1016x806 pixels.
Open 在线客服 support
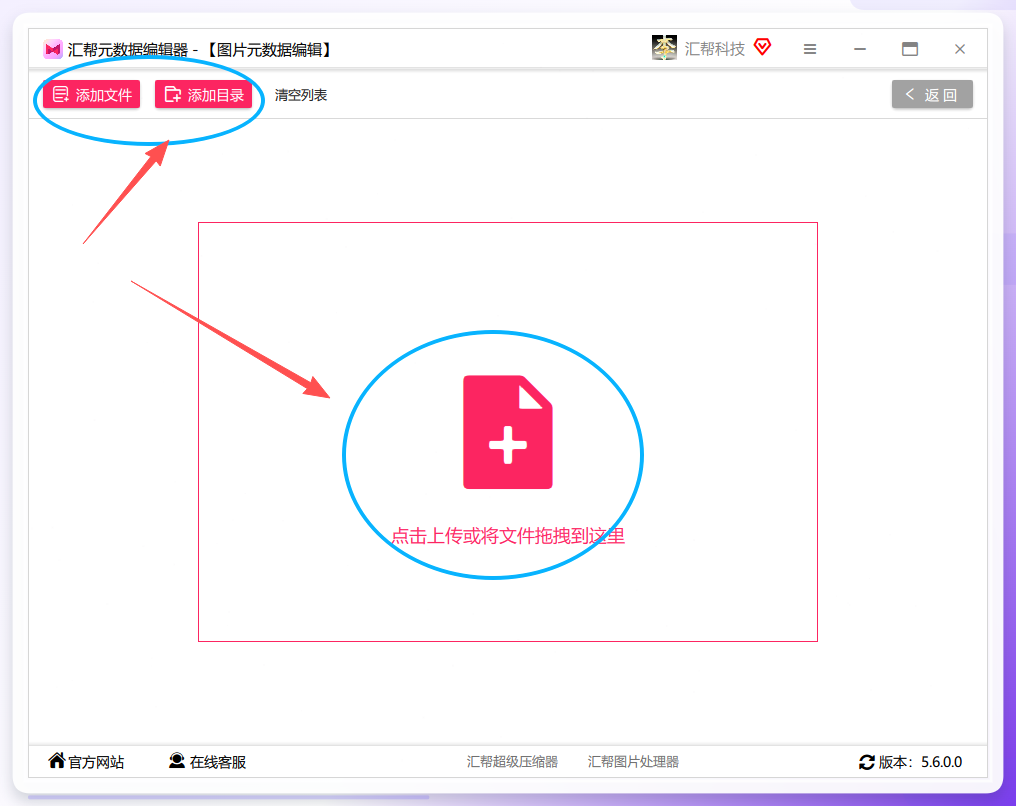point(207,761)
